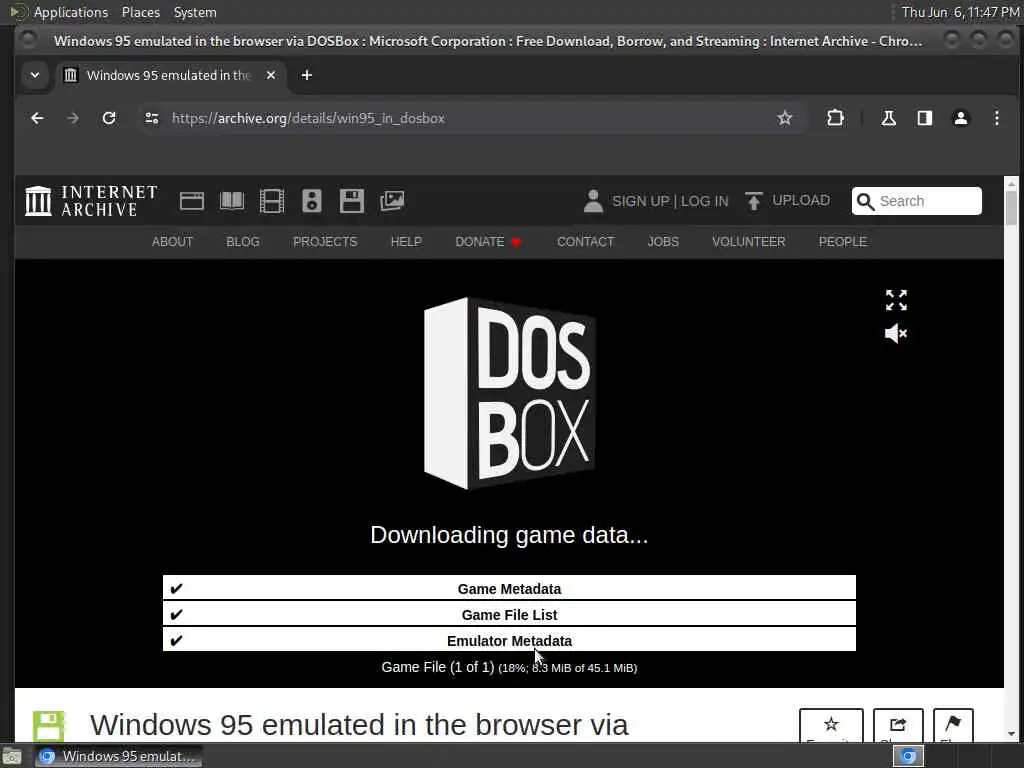
Task: Open Chrome Labs flask icon
Action: pyautogui.click(x=888, y=118)
